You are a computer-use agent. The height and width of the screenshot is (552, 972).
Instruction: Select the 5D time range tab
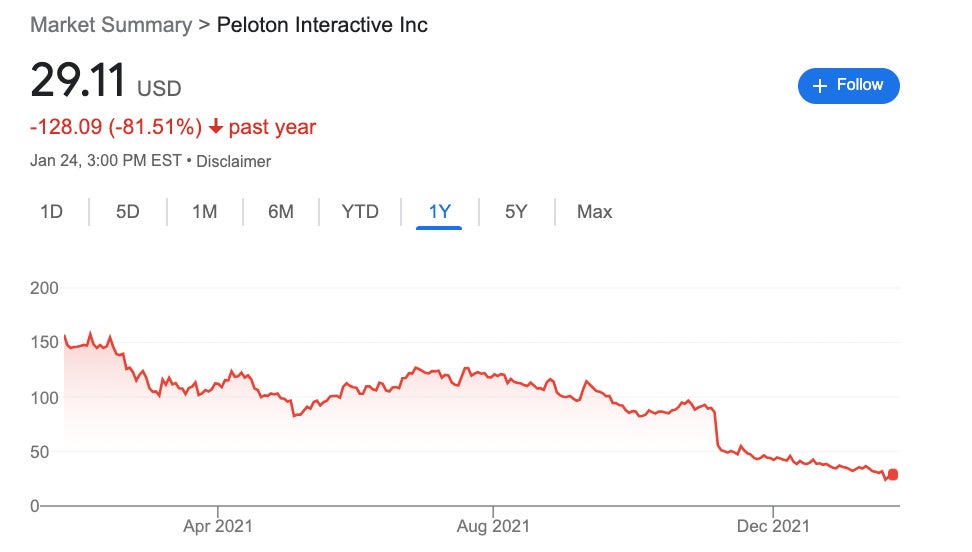click(x=128, y=212)
